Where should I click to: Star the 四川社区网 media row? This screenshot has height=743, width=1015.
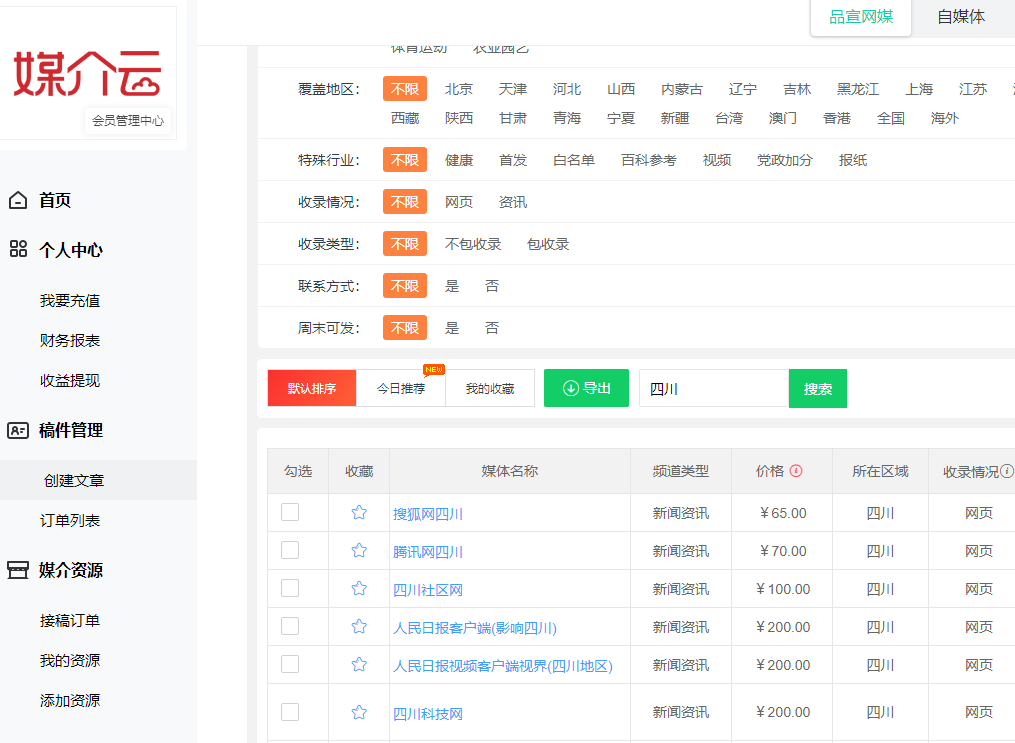click(359, 589)
